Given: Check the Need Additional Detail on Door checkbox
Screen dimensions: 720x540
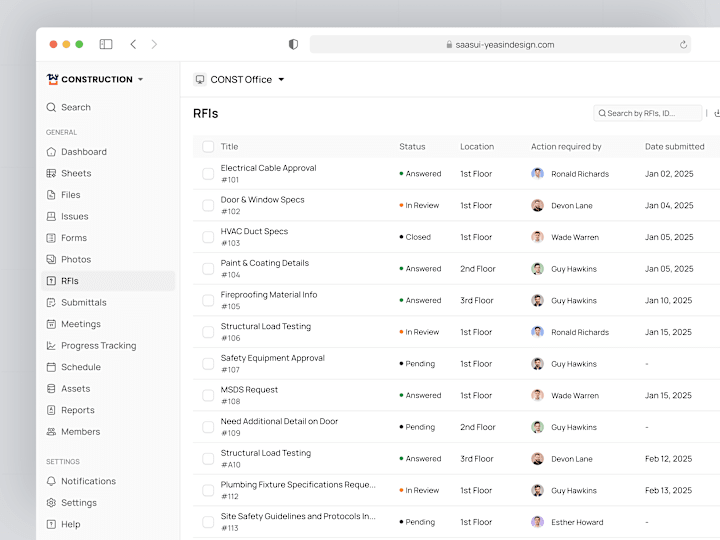Looking at the screenshot, I should [208, 427].
